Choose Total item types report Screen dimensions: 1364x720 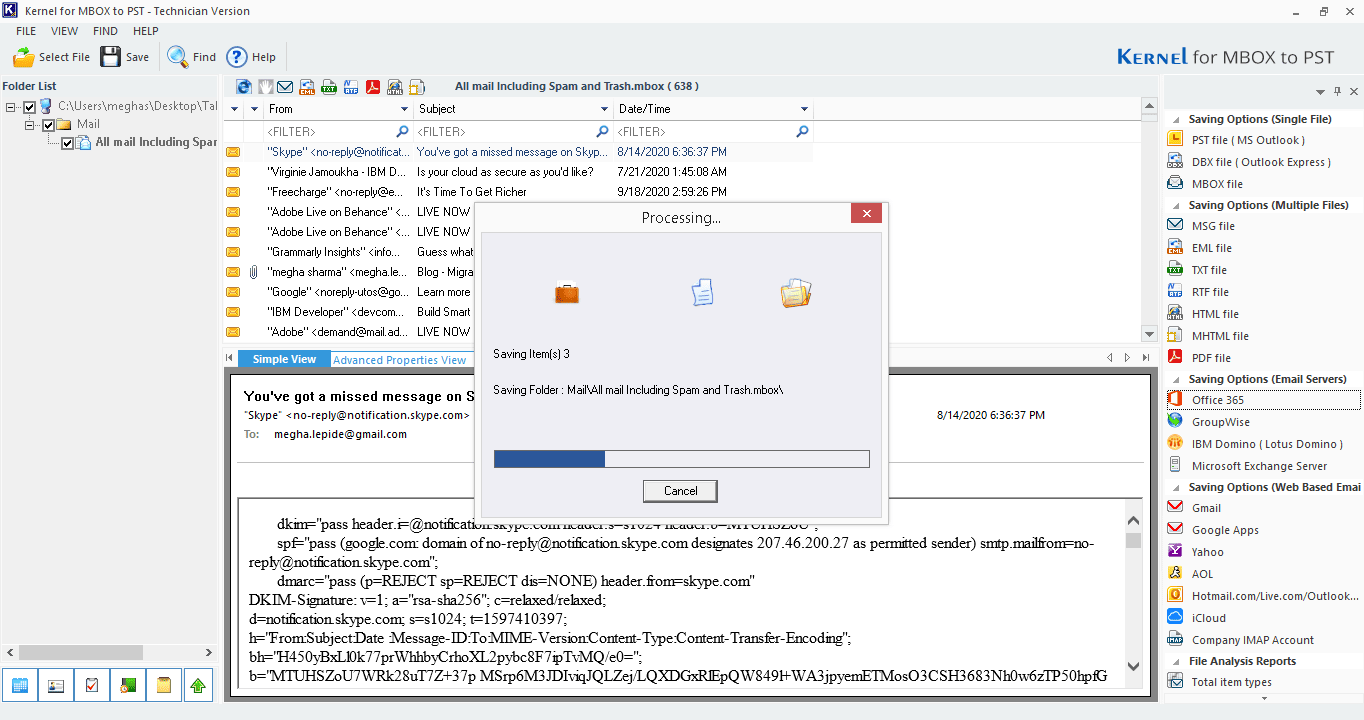pyautogui.click(x=1231, y=682)
